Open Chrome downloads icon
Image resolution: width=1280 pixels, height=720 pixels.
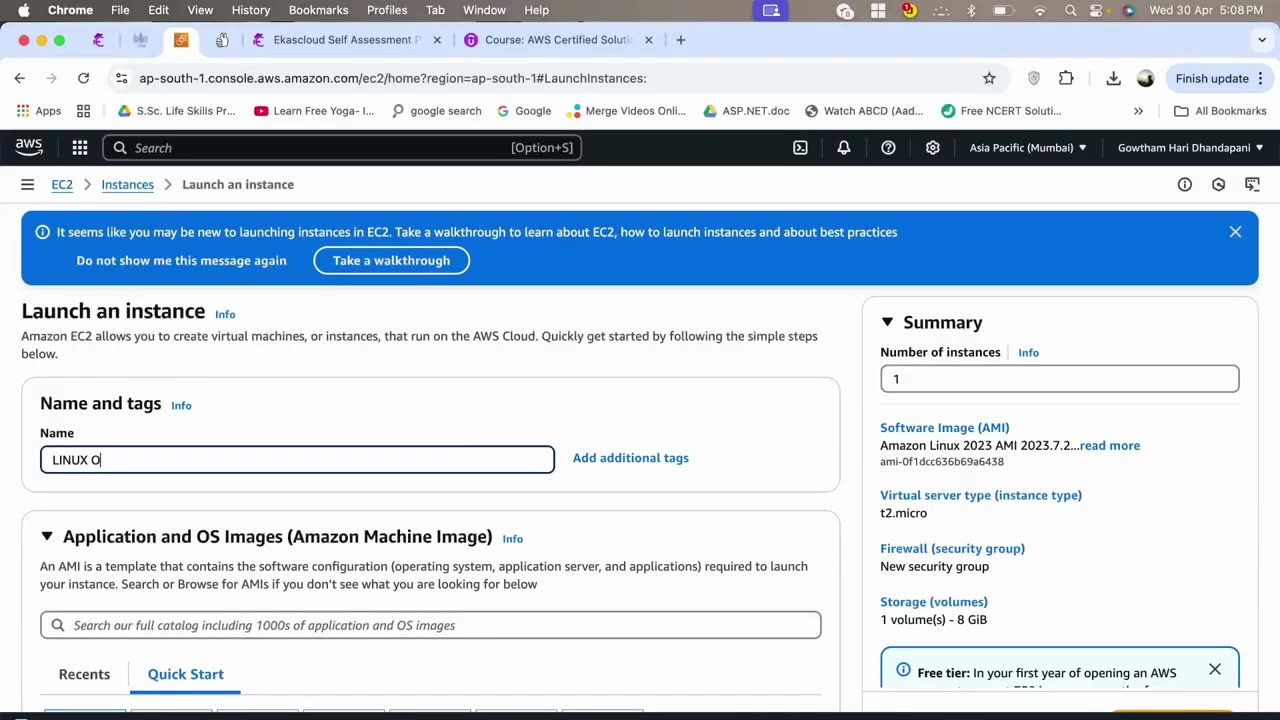(x=1113, y=78)
